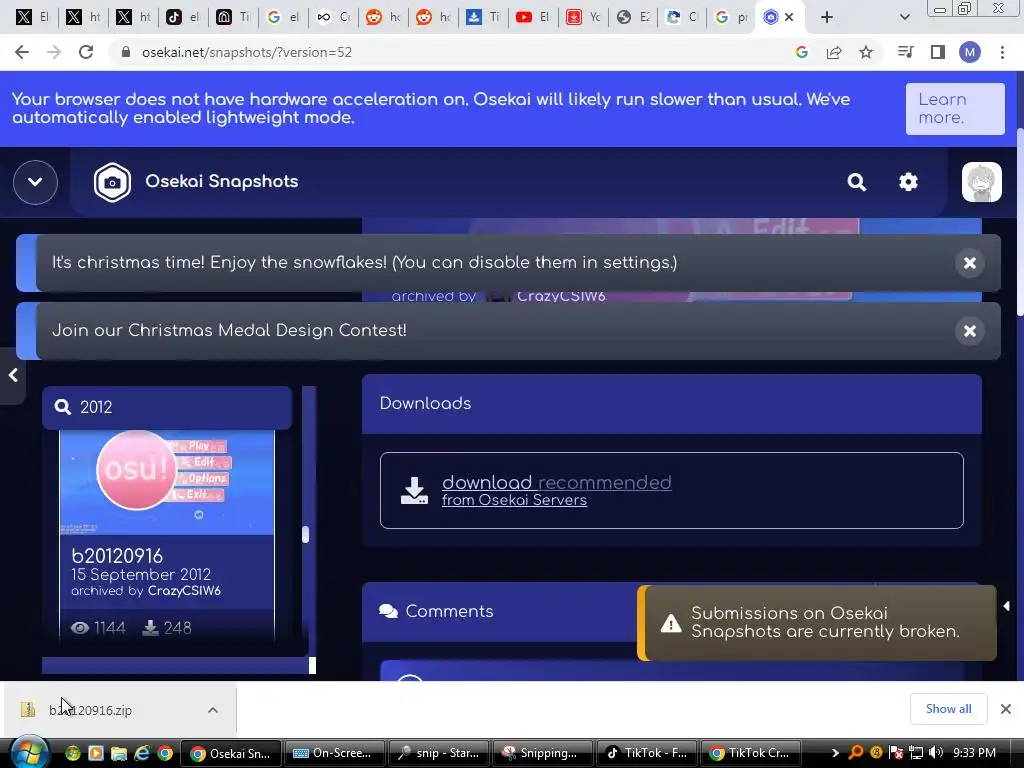Share this page via the share icon
Image resolution: width=1024 pixels, height=768 pixels.
tap(834, 52)
